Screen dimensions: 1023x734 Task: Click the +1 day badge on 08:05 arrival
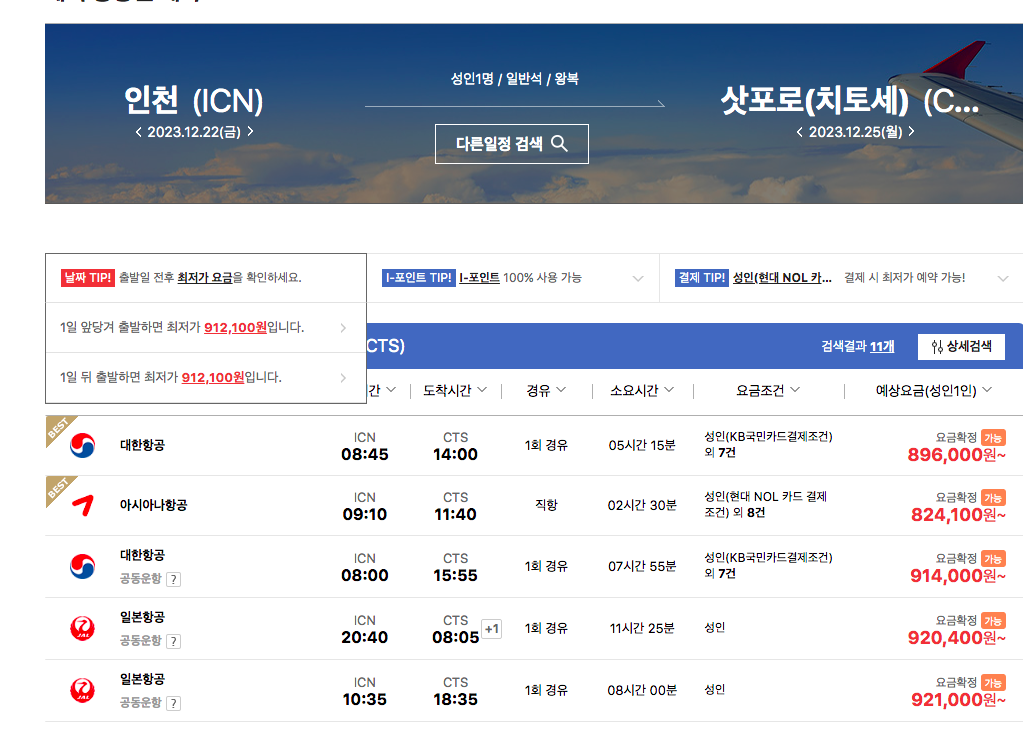(491, 629)
